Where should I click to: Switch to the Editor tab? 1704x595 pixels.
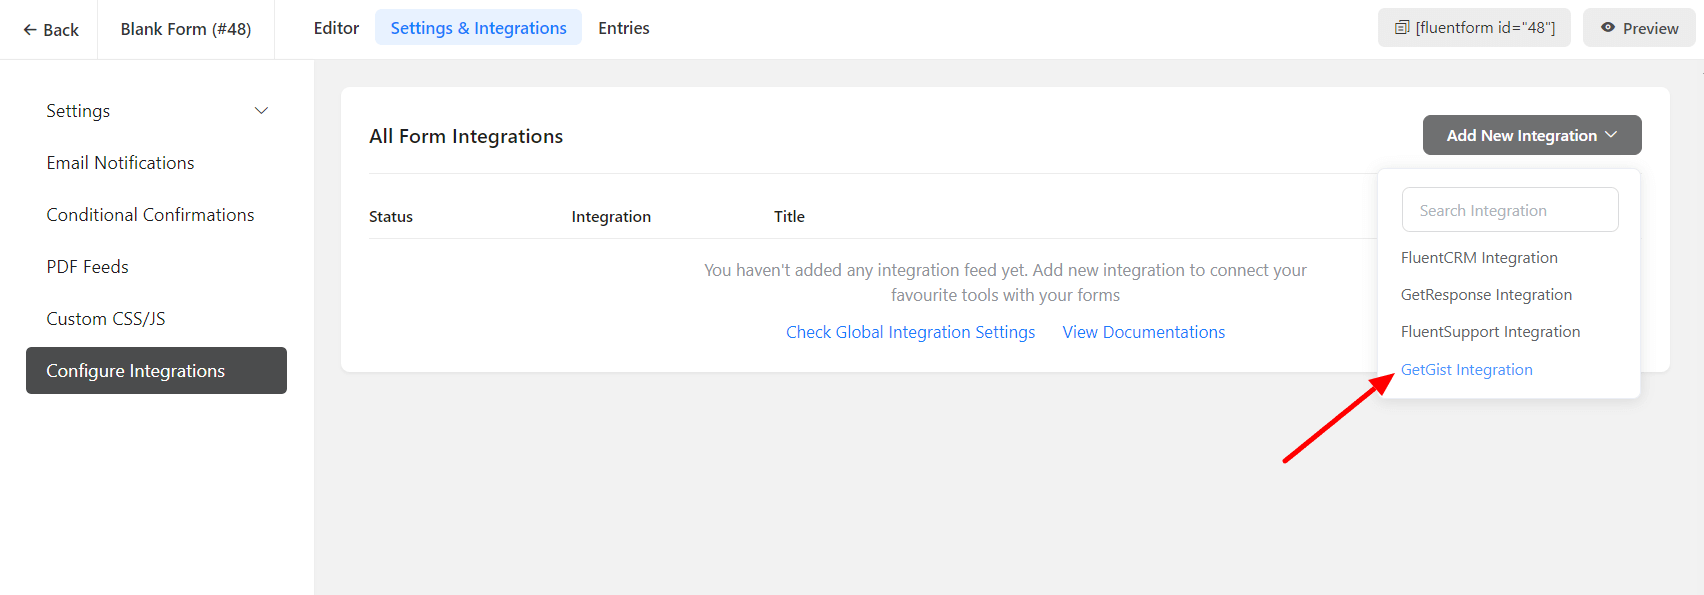(x=336, y=28)
